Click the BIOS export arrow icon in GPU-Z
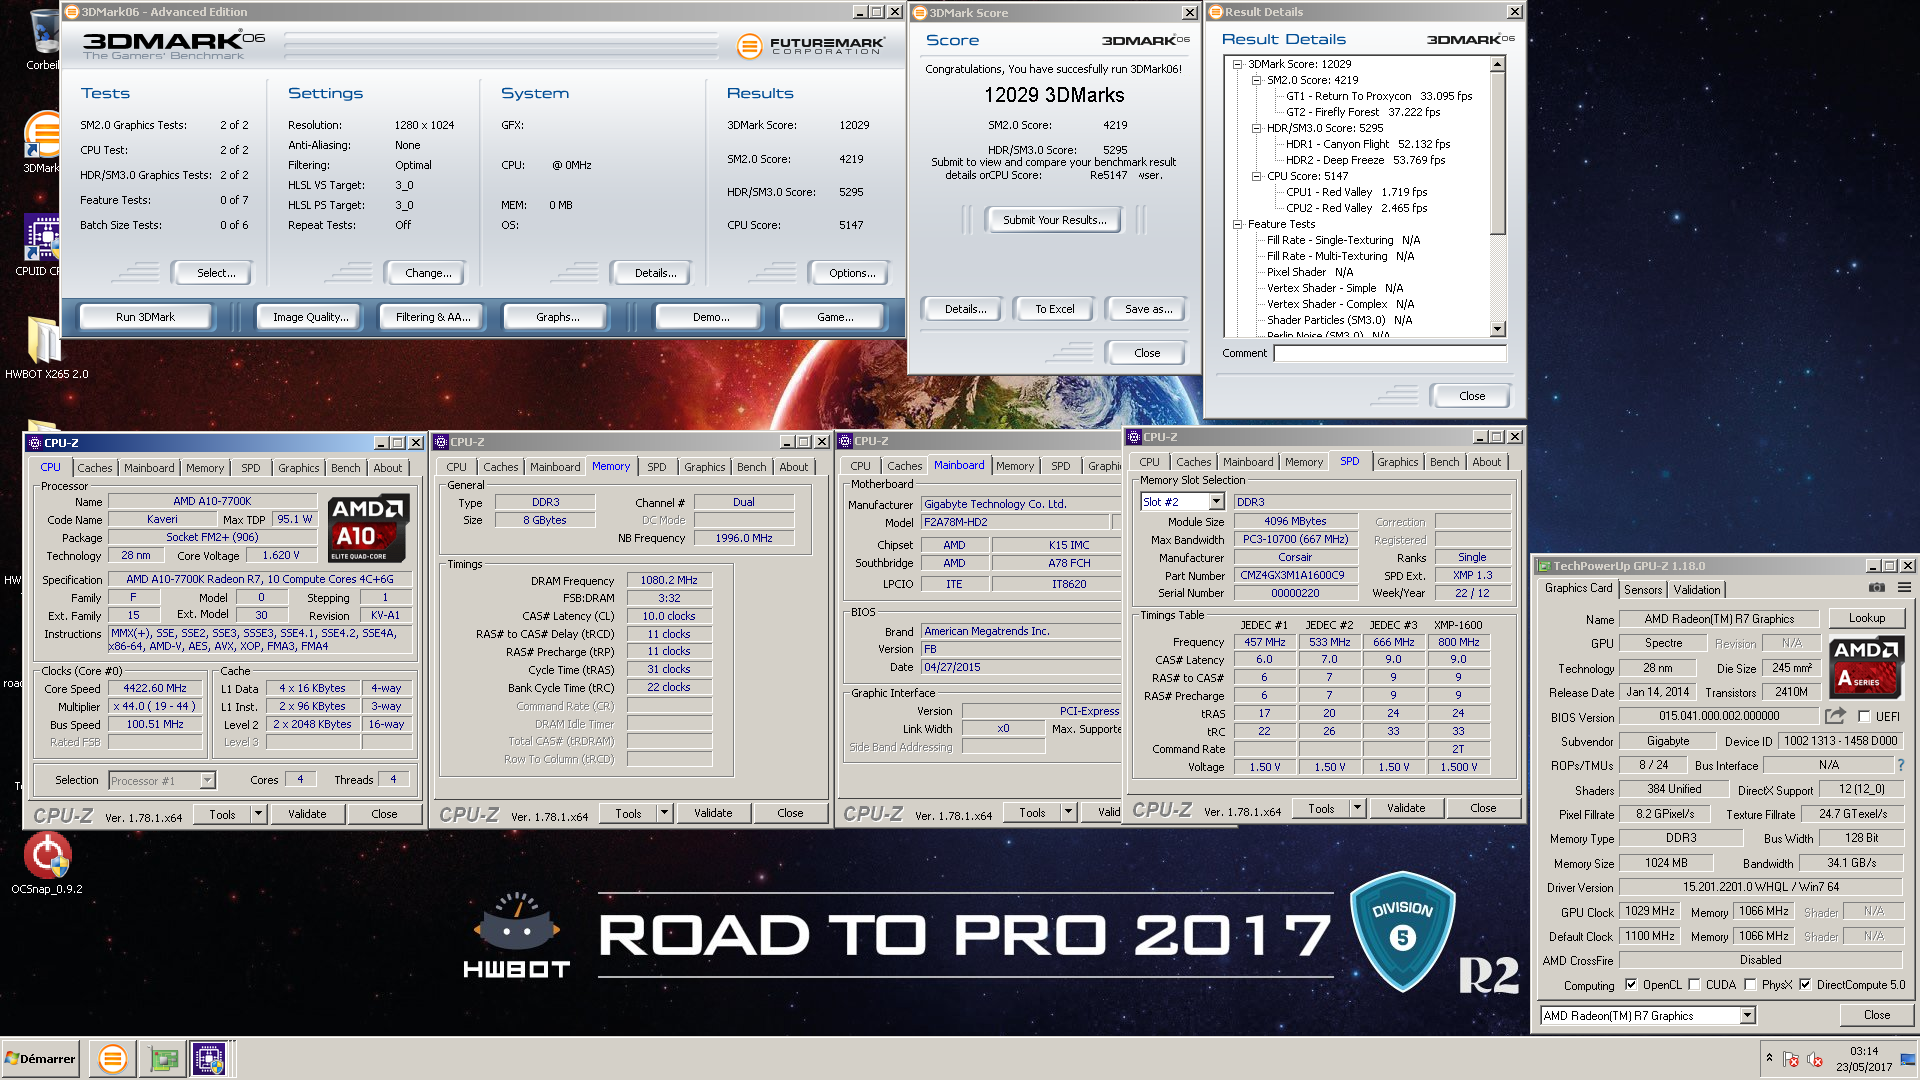Viewport: 1920px width, 1080px height. pos(1835,716)
